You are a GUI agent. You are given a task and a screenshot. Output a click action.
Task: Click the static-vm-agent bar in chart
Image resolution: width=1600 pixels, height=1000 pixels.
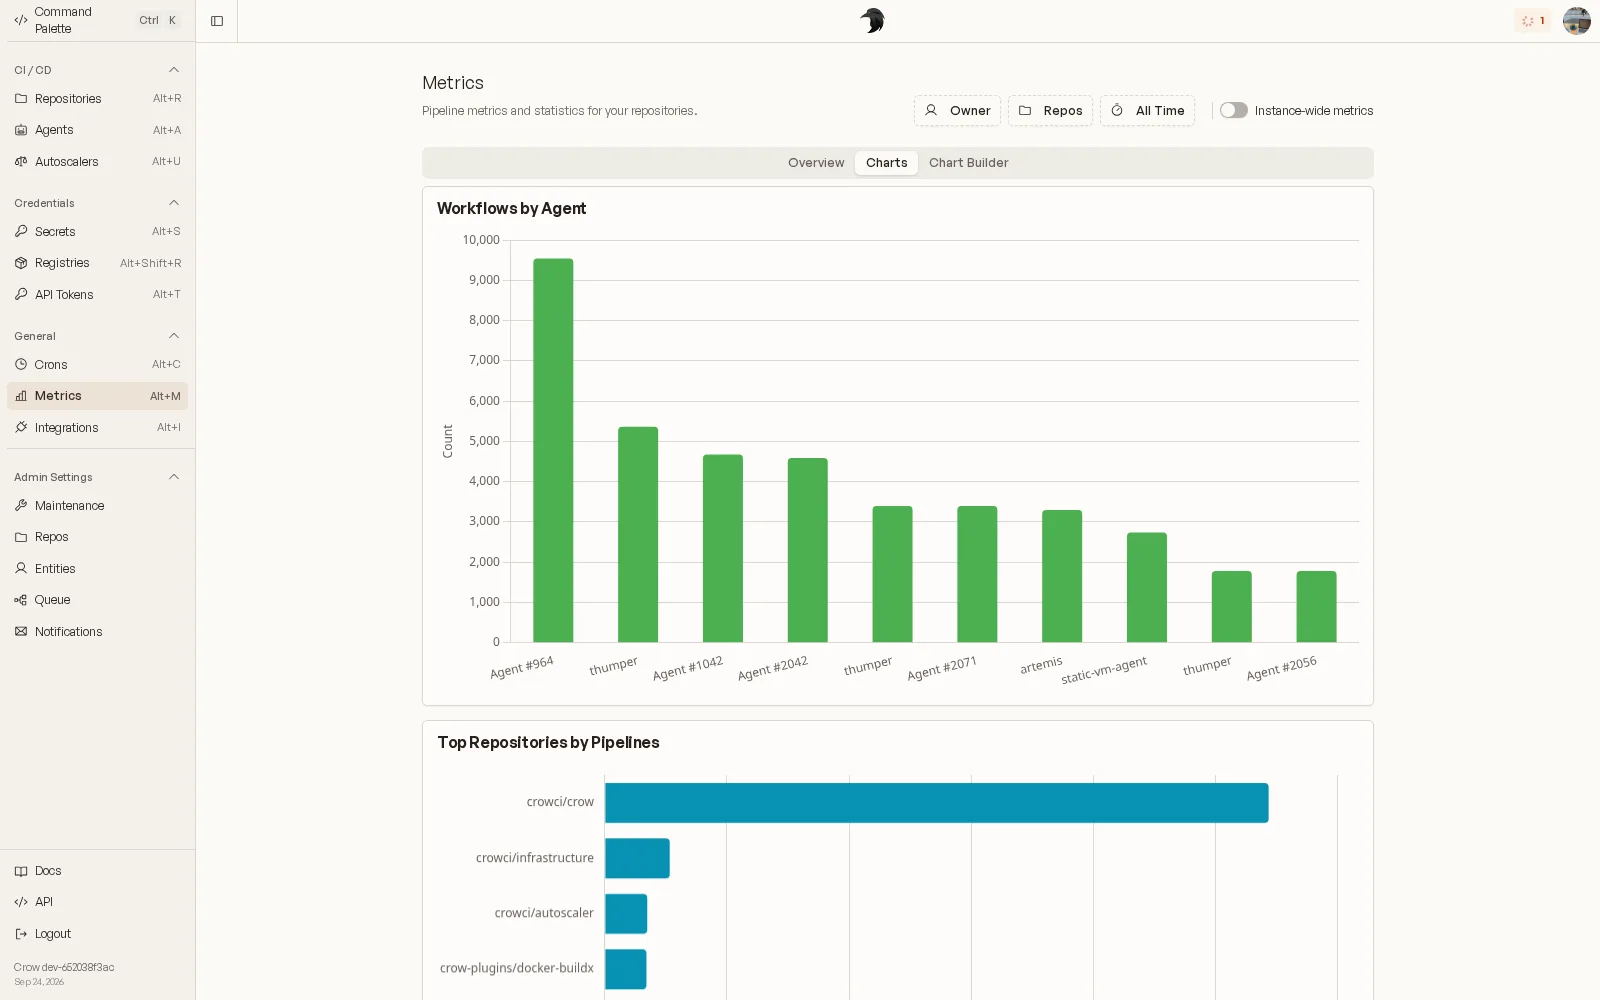point(1147,587)
